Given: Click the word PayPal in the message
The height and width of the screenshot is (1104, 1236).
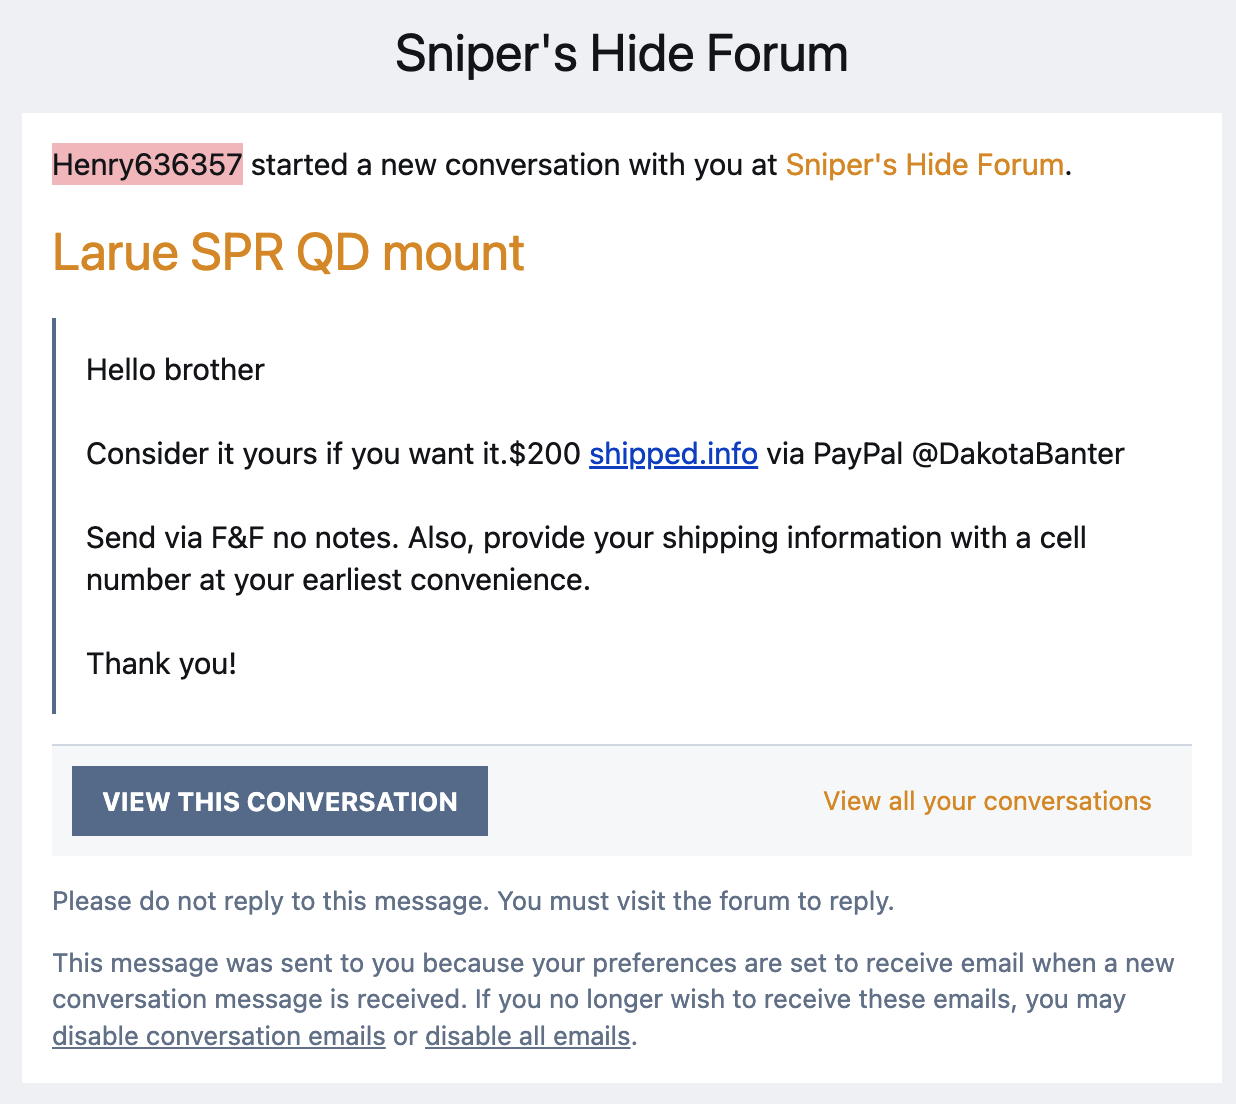Looking at the screenshot, I should tap(858, 454).
